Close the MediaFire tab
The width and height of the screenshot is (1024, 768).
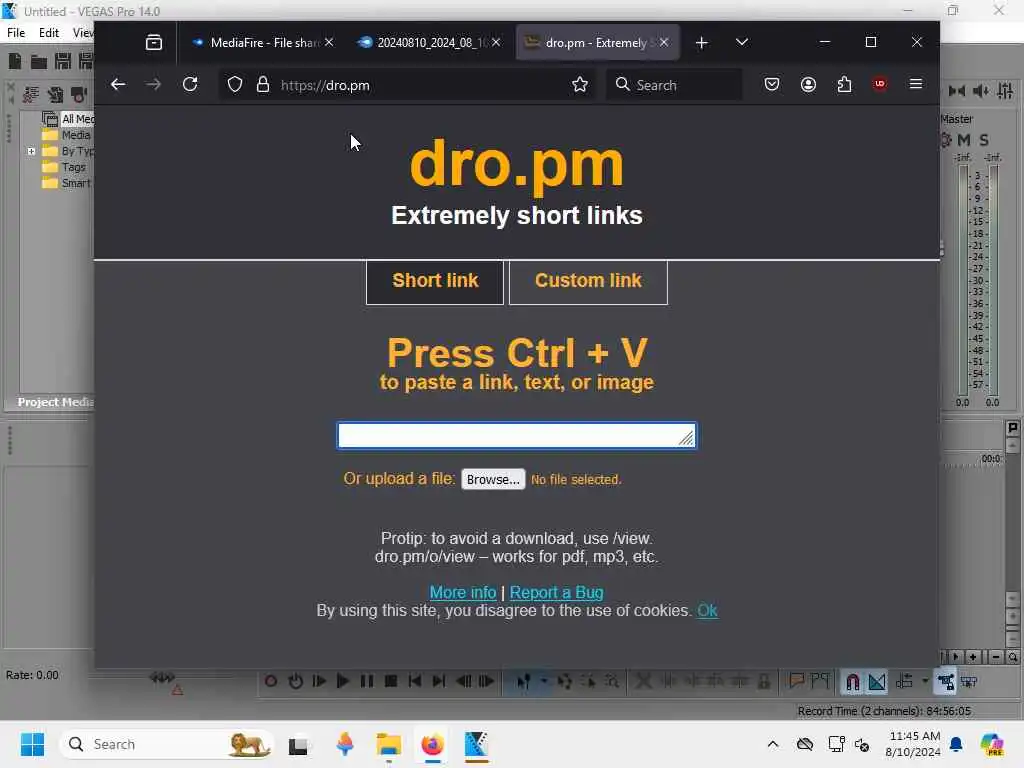click(x=329, y=42)
